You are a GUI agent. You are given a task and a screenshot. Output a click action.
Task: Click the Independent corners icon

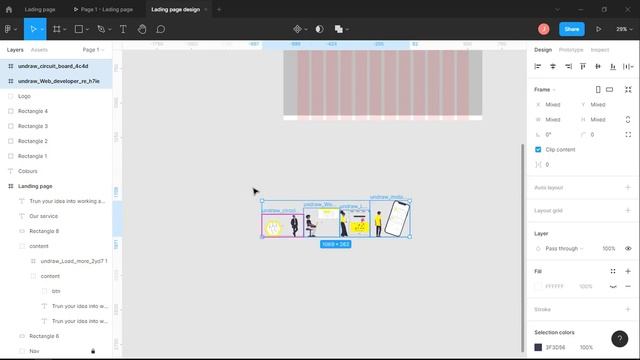pyautogui.click(x=628, y=135)
